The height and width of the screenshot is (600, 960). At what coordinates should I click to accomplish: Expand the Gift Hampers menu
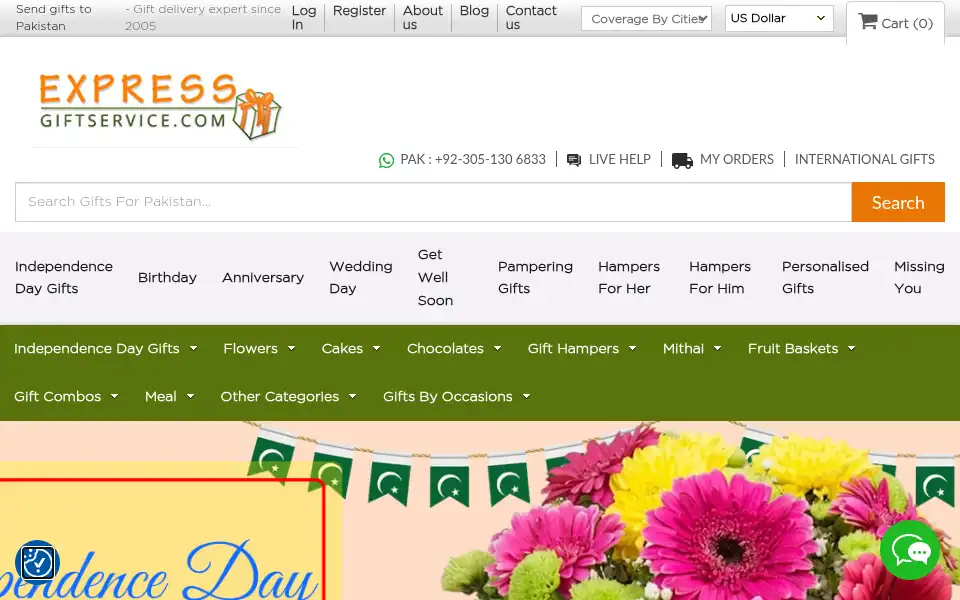tap(582, 348)
